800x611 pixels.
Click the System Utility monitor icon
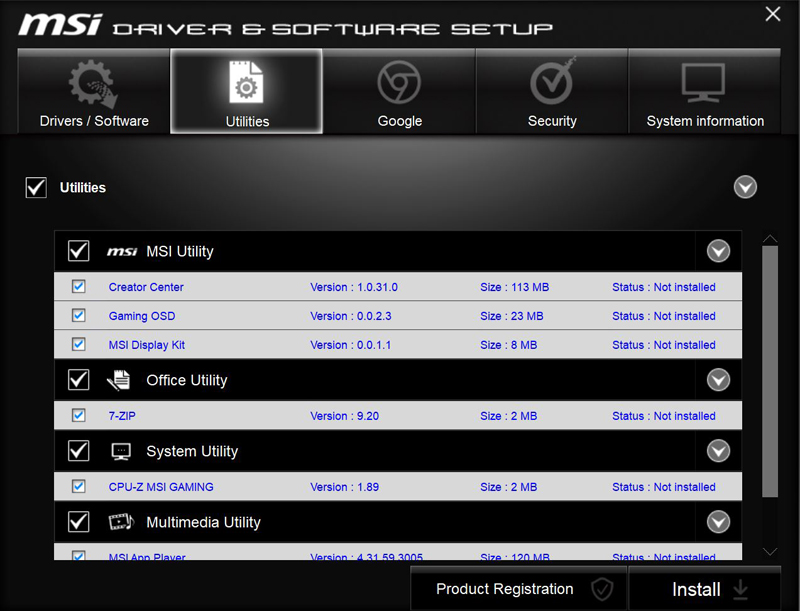pyautogui.click(x=121, y=451)
